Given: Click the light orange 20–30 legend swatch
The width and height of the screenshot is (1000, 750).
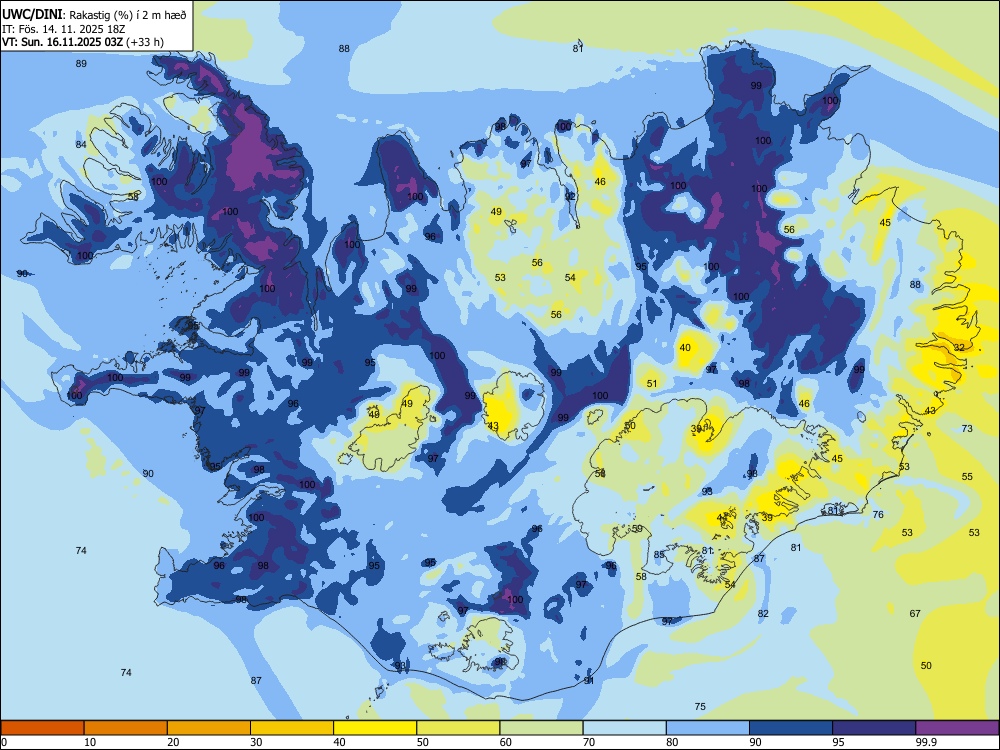Looking at the screenshot, I should pos(209,728).
